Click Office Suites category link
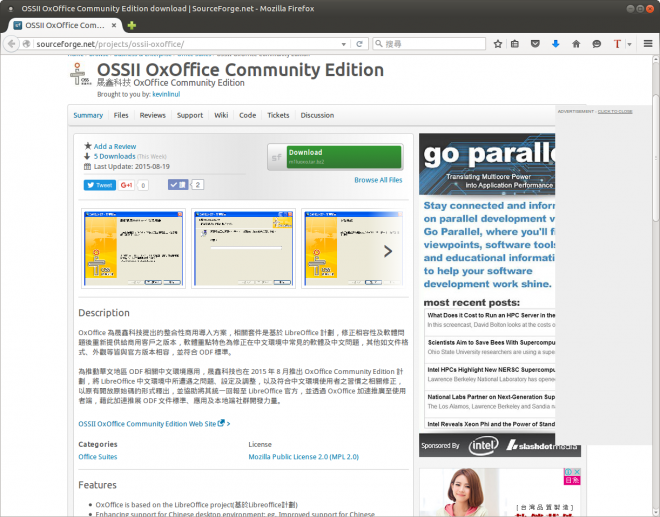Viewport: 660px width, 517px height. point(98,457)
